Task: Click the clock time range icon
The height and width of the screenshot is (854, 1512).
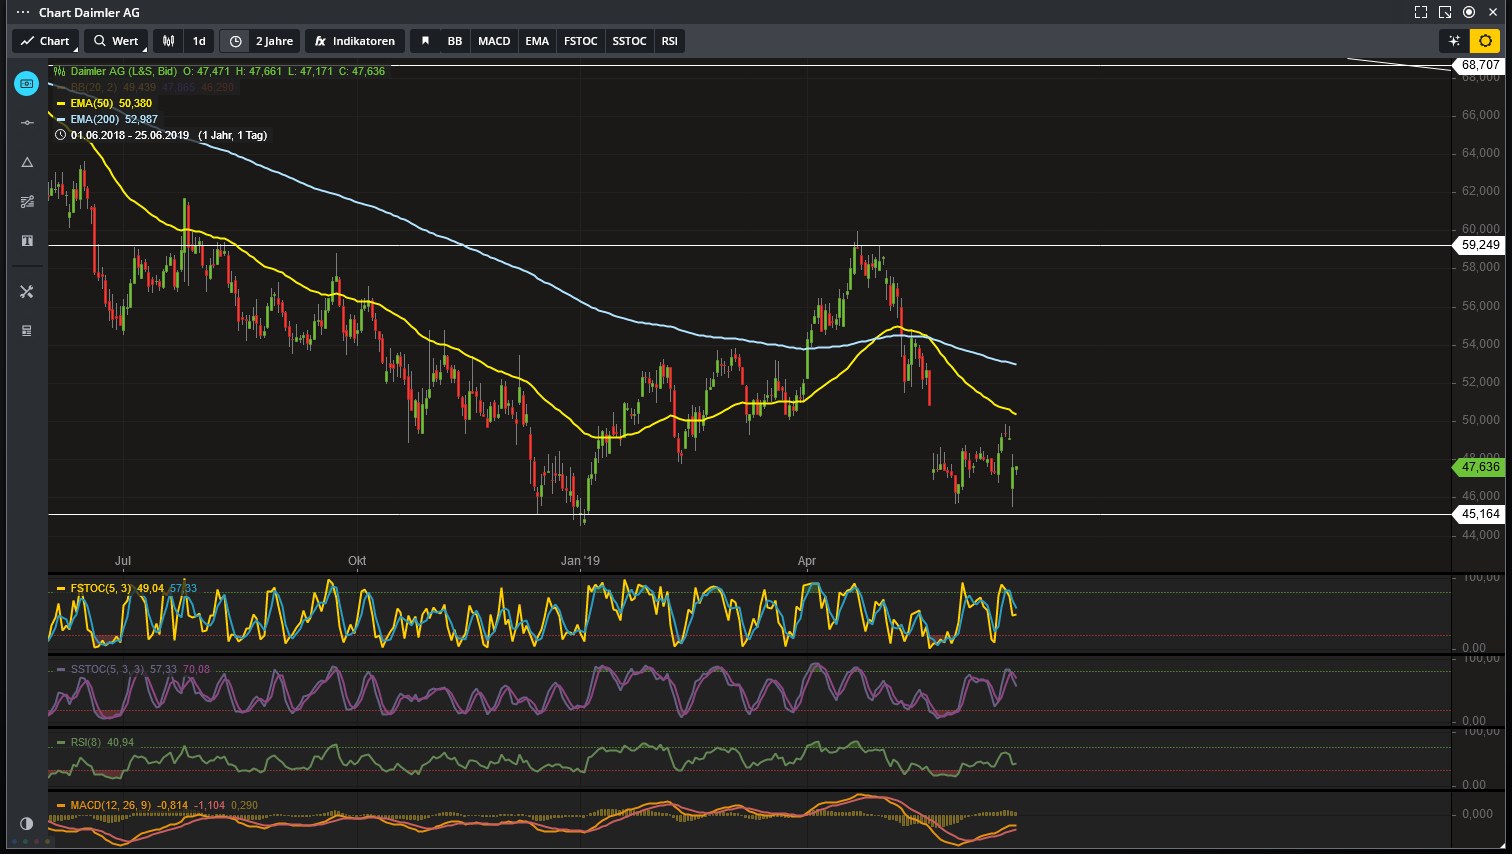Action: (x=236, y=41)
